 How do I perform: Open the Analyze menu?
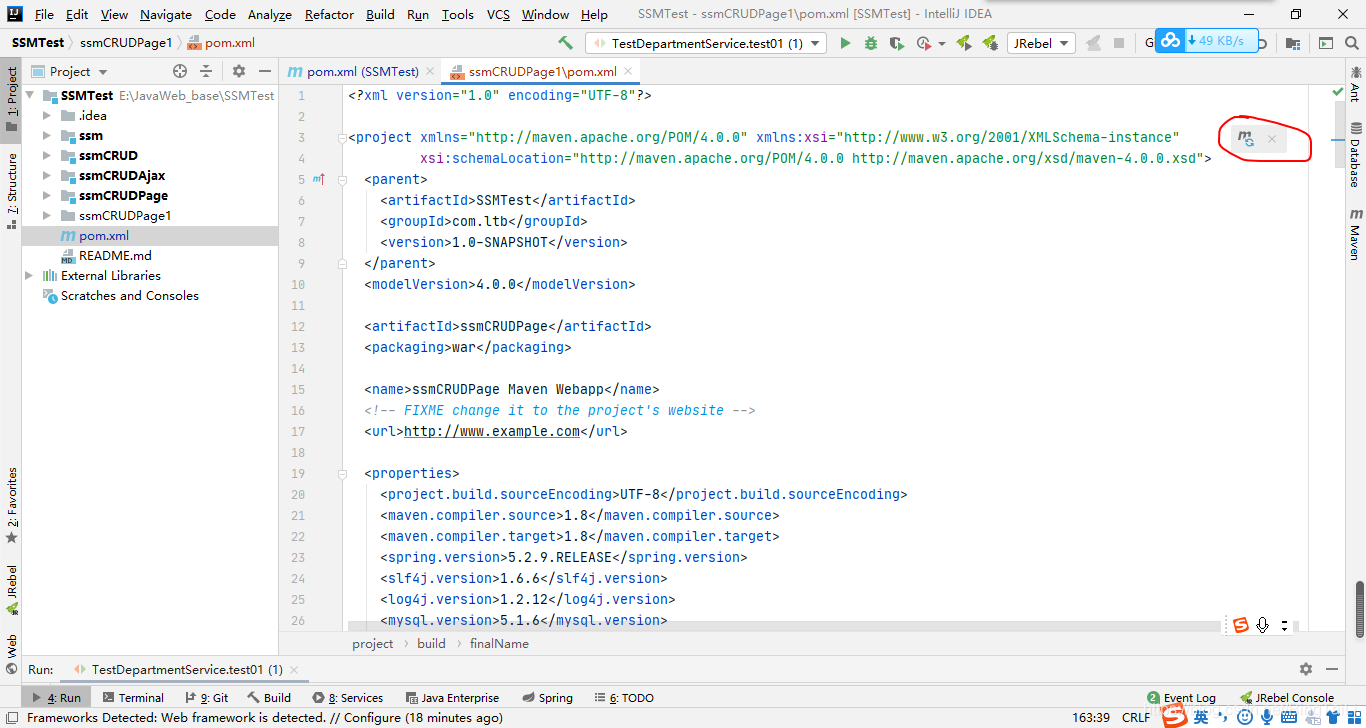[270, 14]
